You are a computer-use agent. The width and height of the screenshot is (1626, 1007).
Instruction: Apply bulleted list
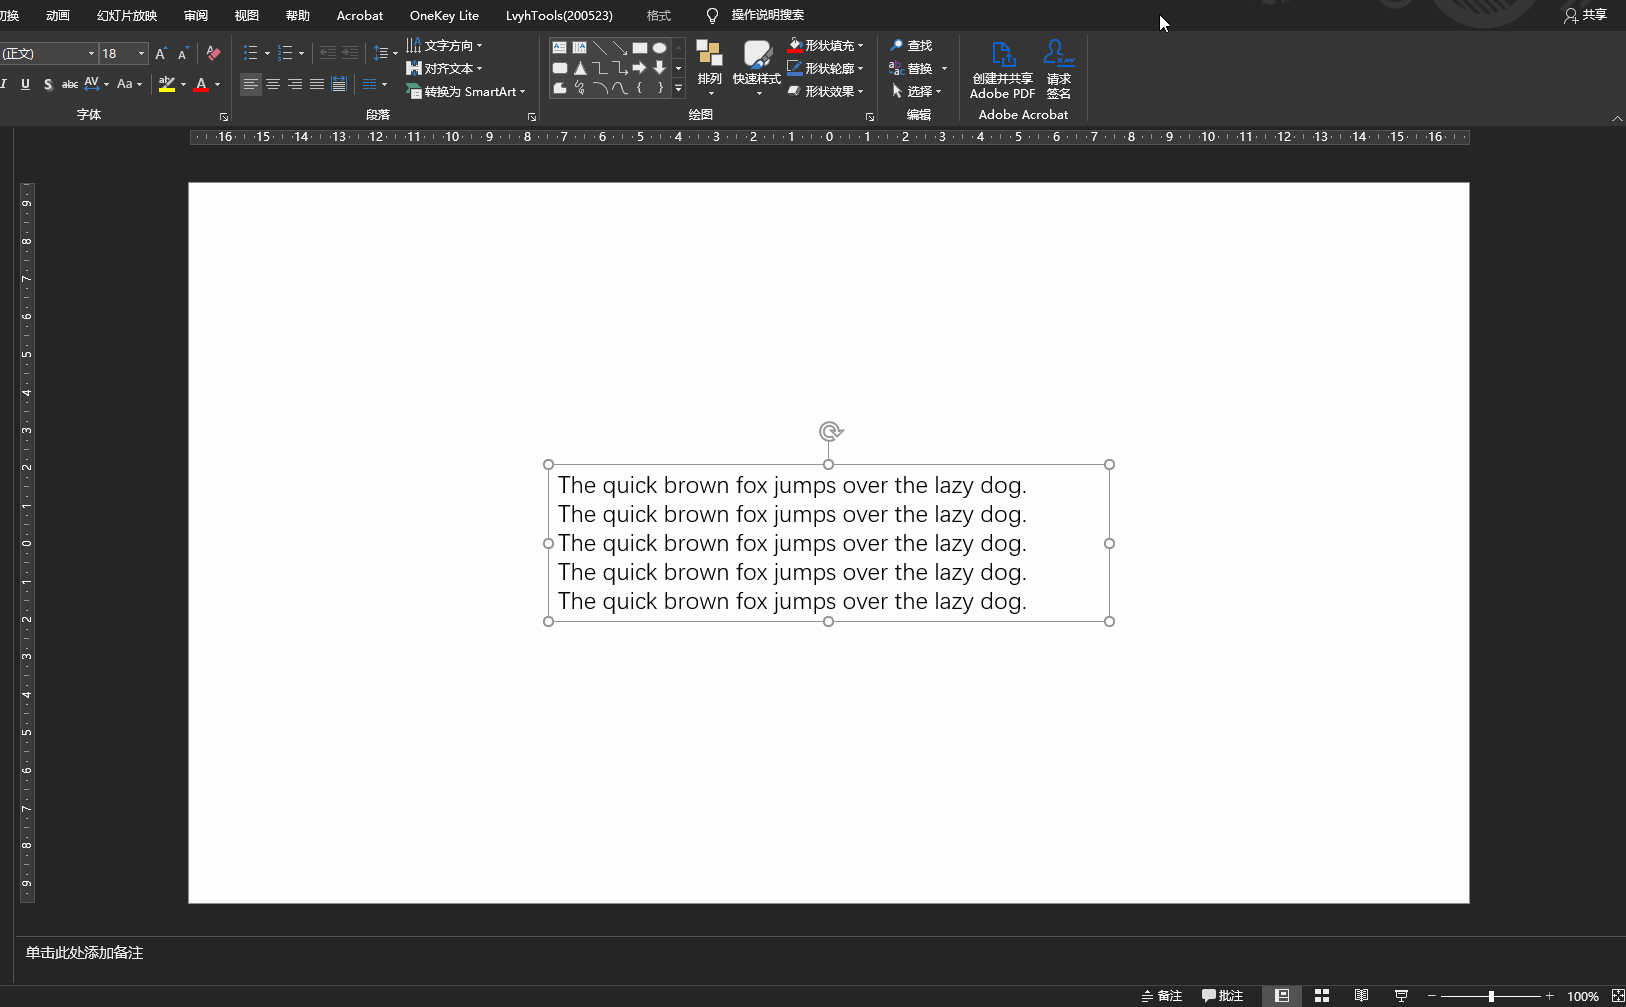coord(251,53)
